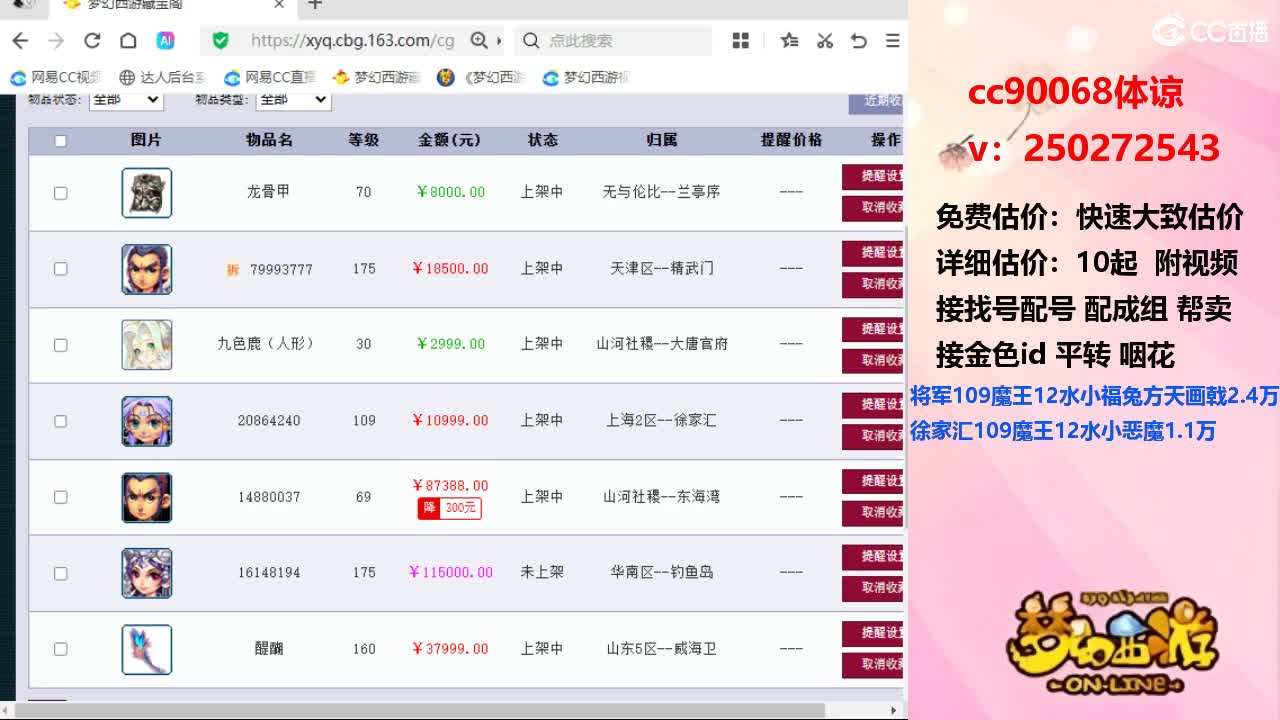Viewport: 1280px width, 720px height.
Task: Go forward with the forward arrow
Action: click(56, 41)
